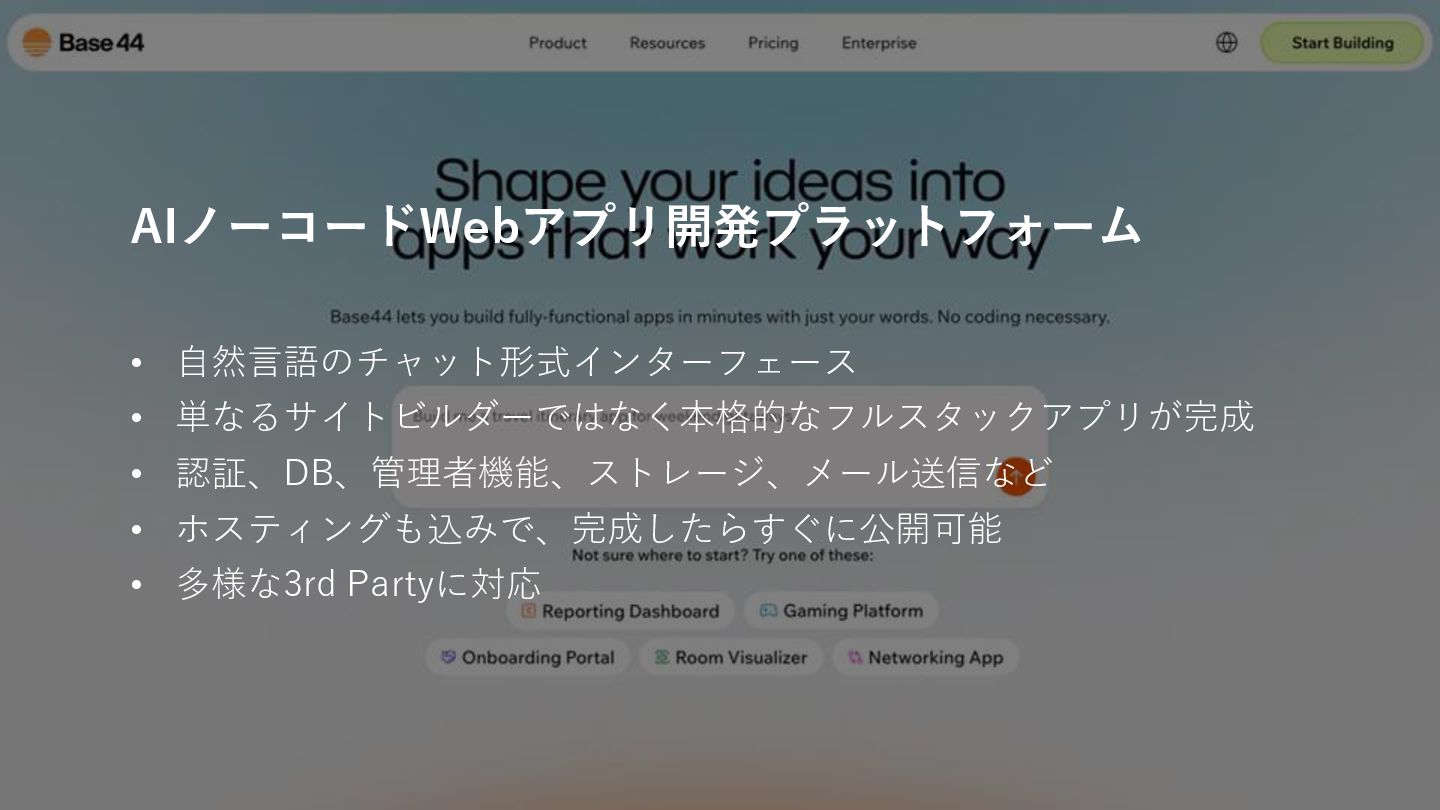Go to the Pricing page
The height and width of the screenshot is (810, 1440).
pos(773,43)
